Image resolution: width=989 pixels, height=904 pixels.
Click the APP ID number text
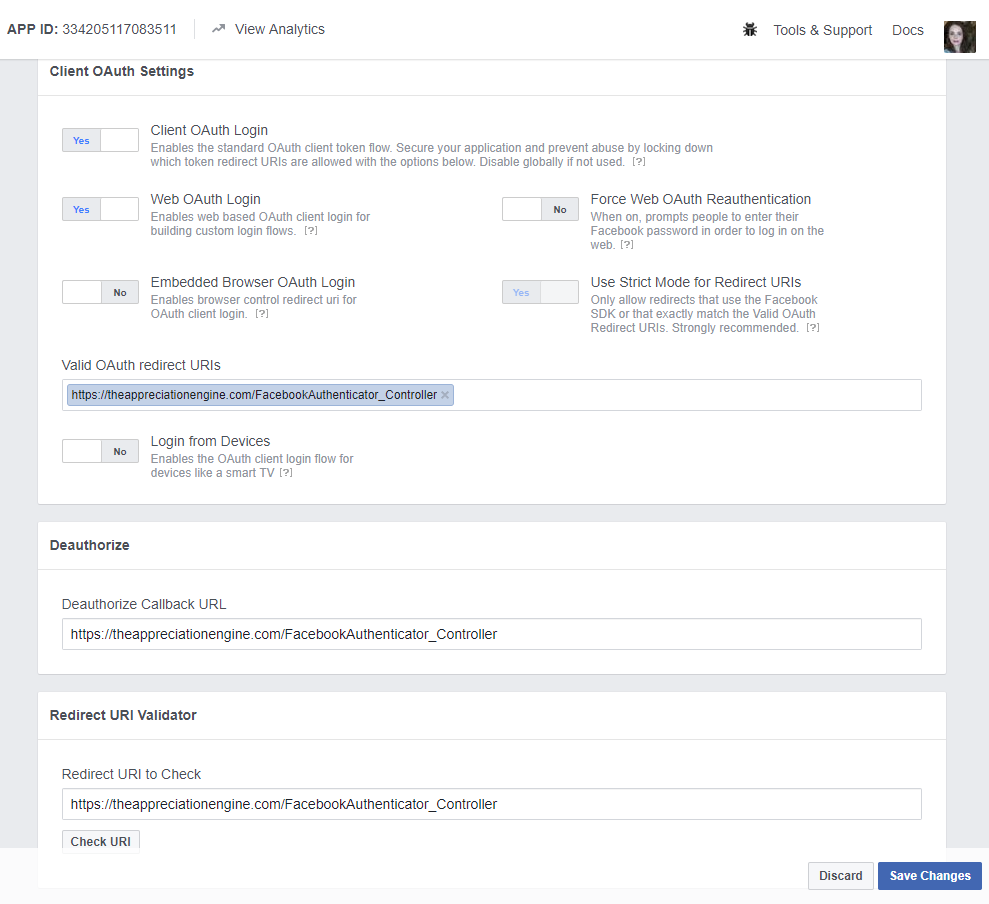pos(119,30)
